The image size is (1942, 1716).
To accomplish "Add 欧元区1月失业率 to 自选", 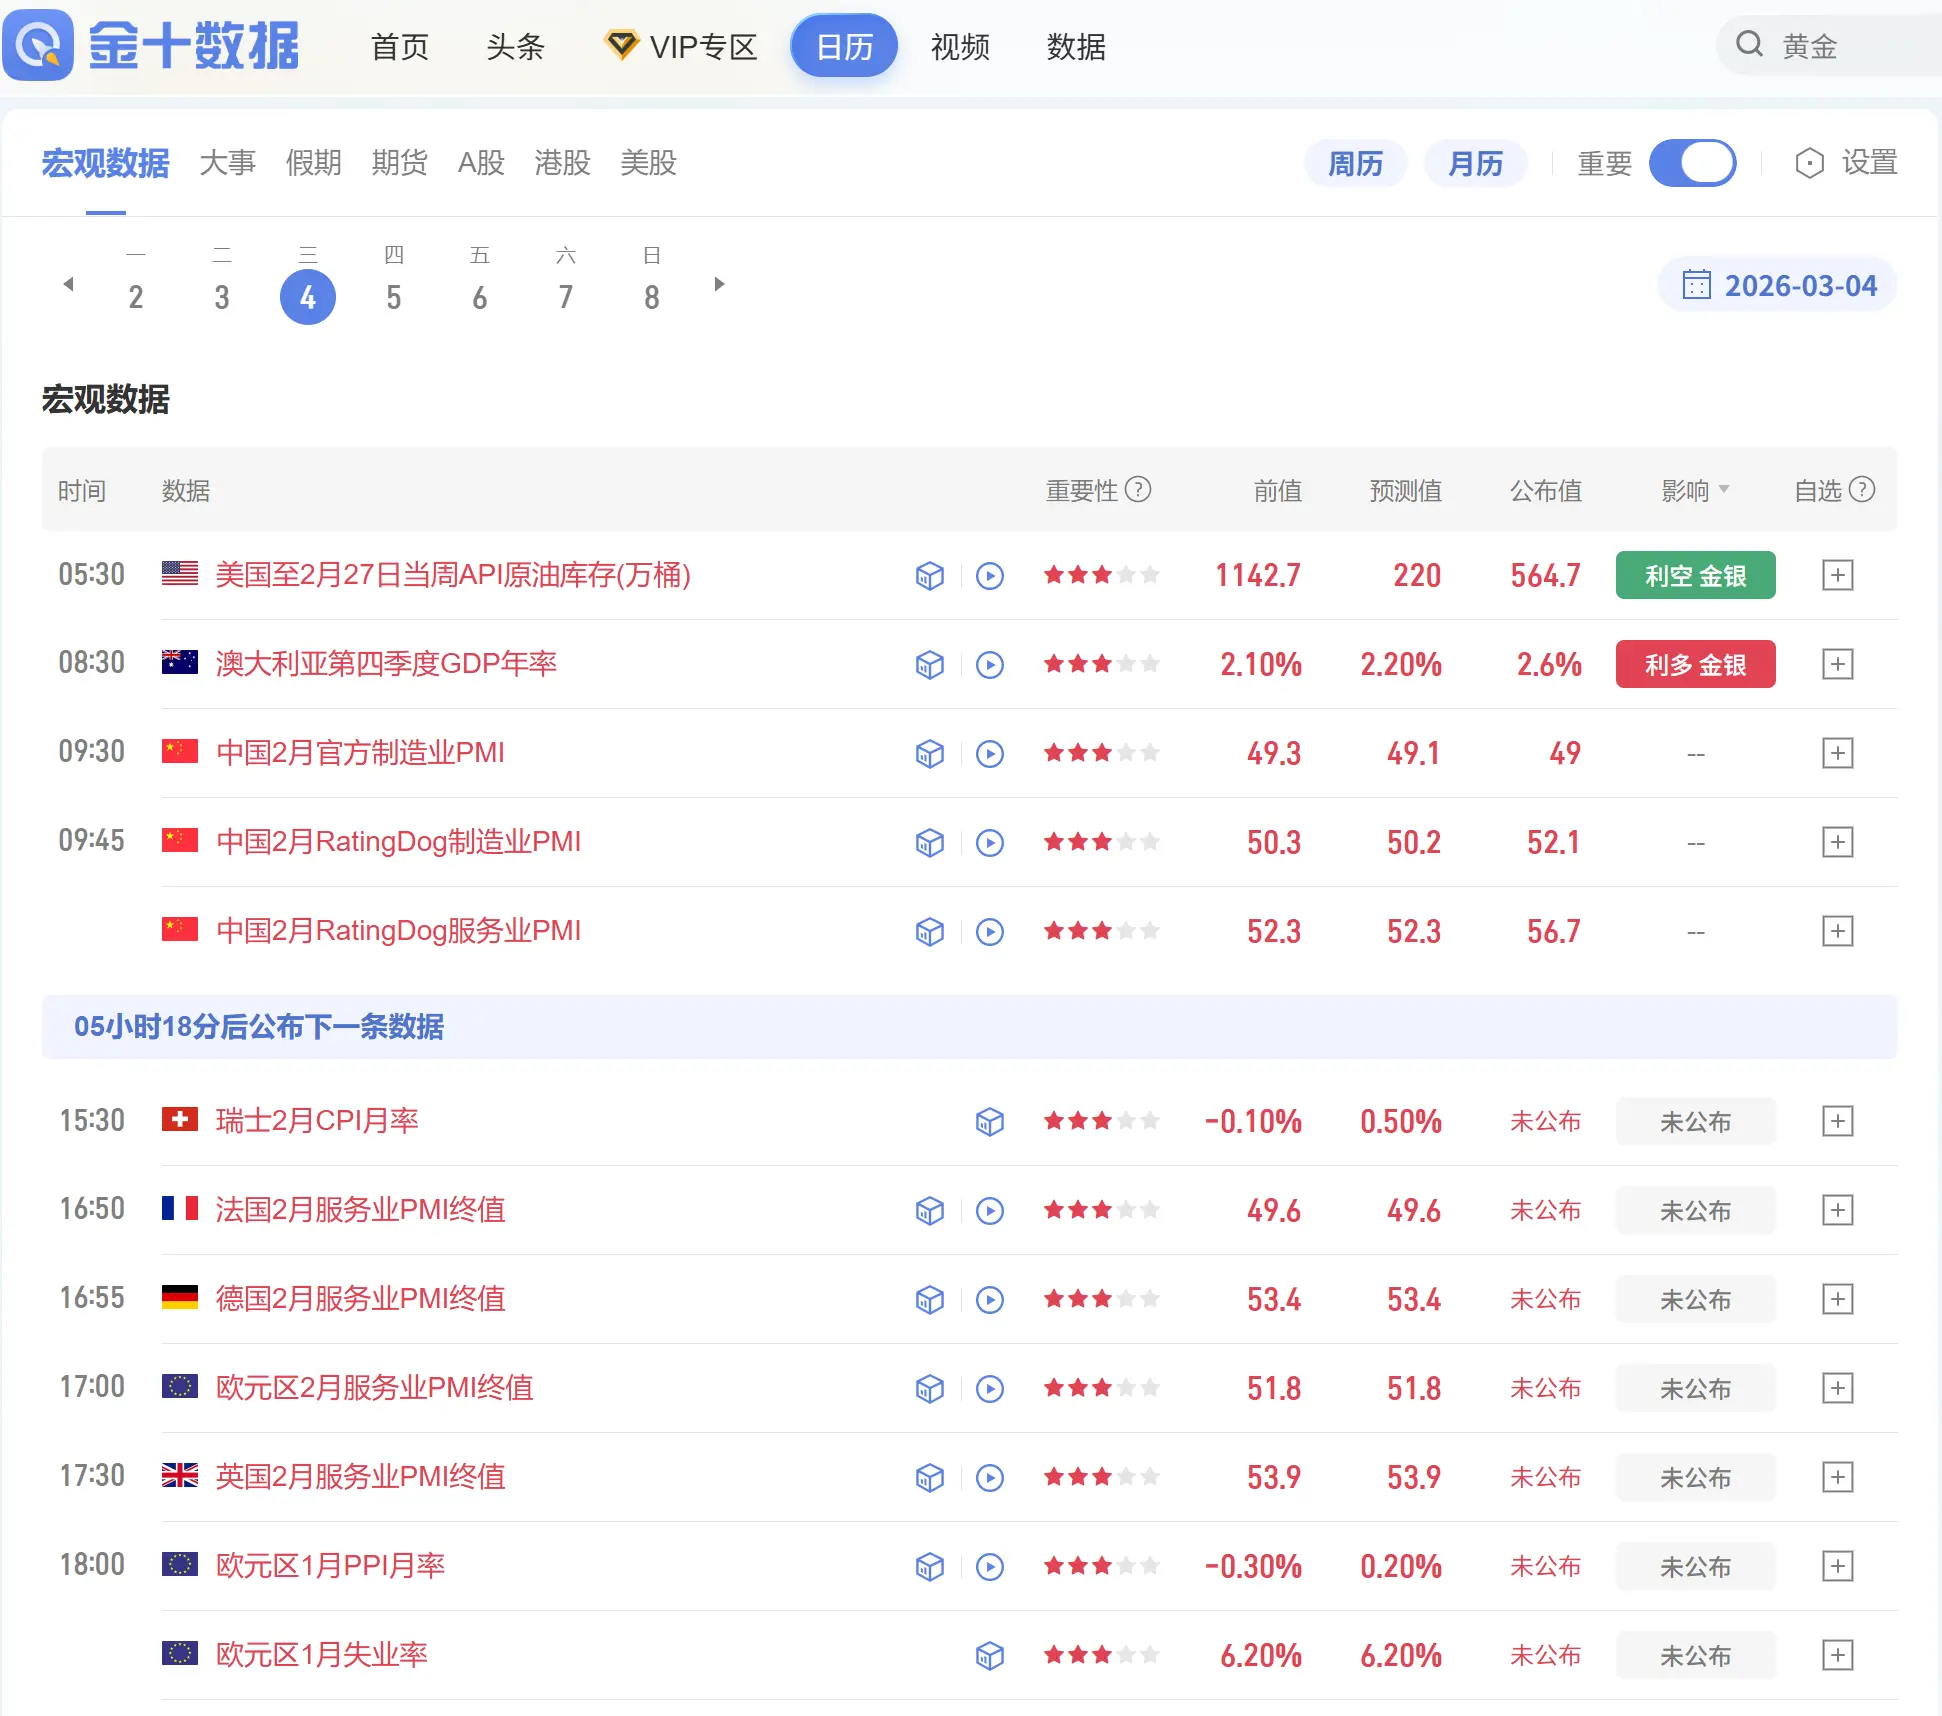I will pyautogui.click(x=1837, y=1656).
